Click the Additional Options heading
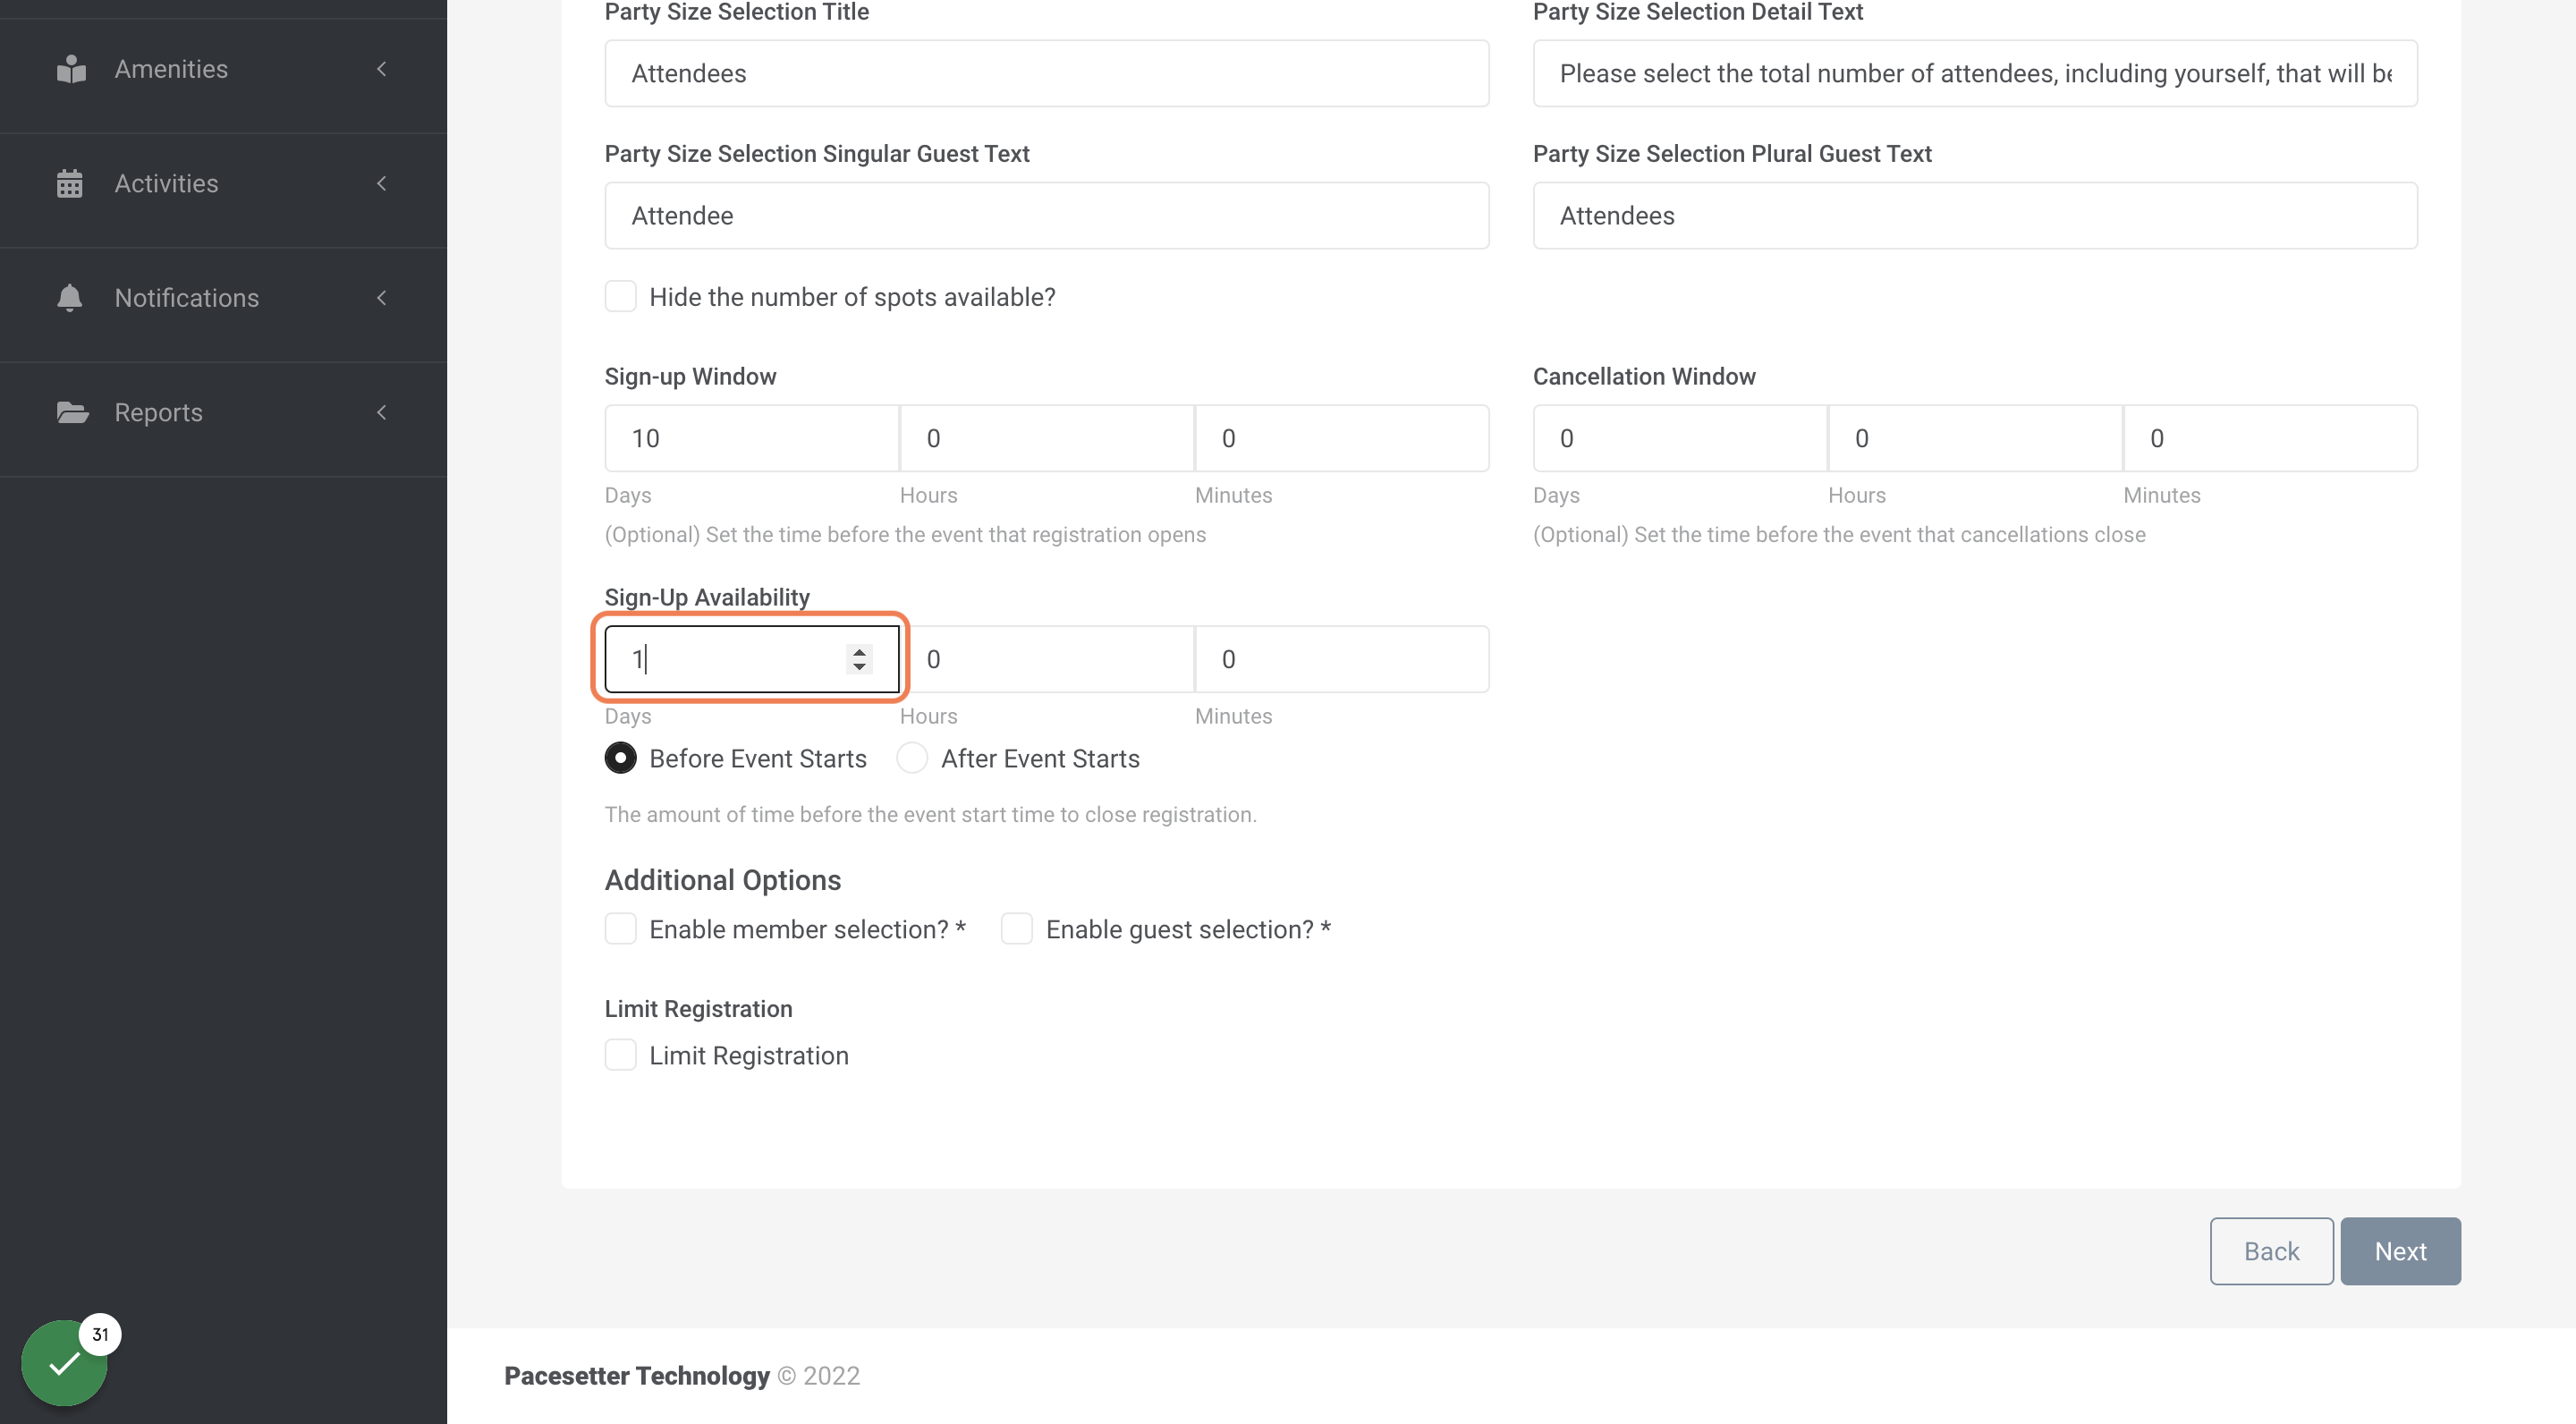Viewport: 2576px width, 1424px height. pos(723,880)
